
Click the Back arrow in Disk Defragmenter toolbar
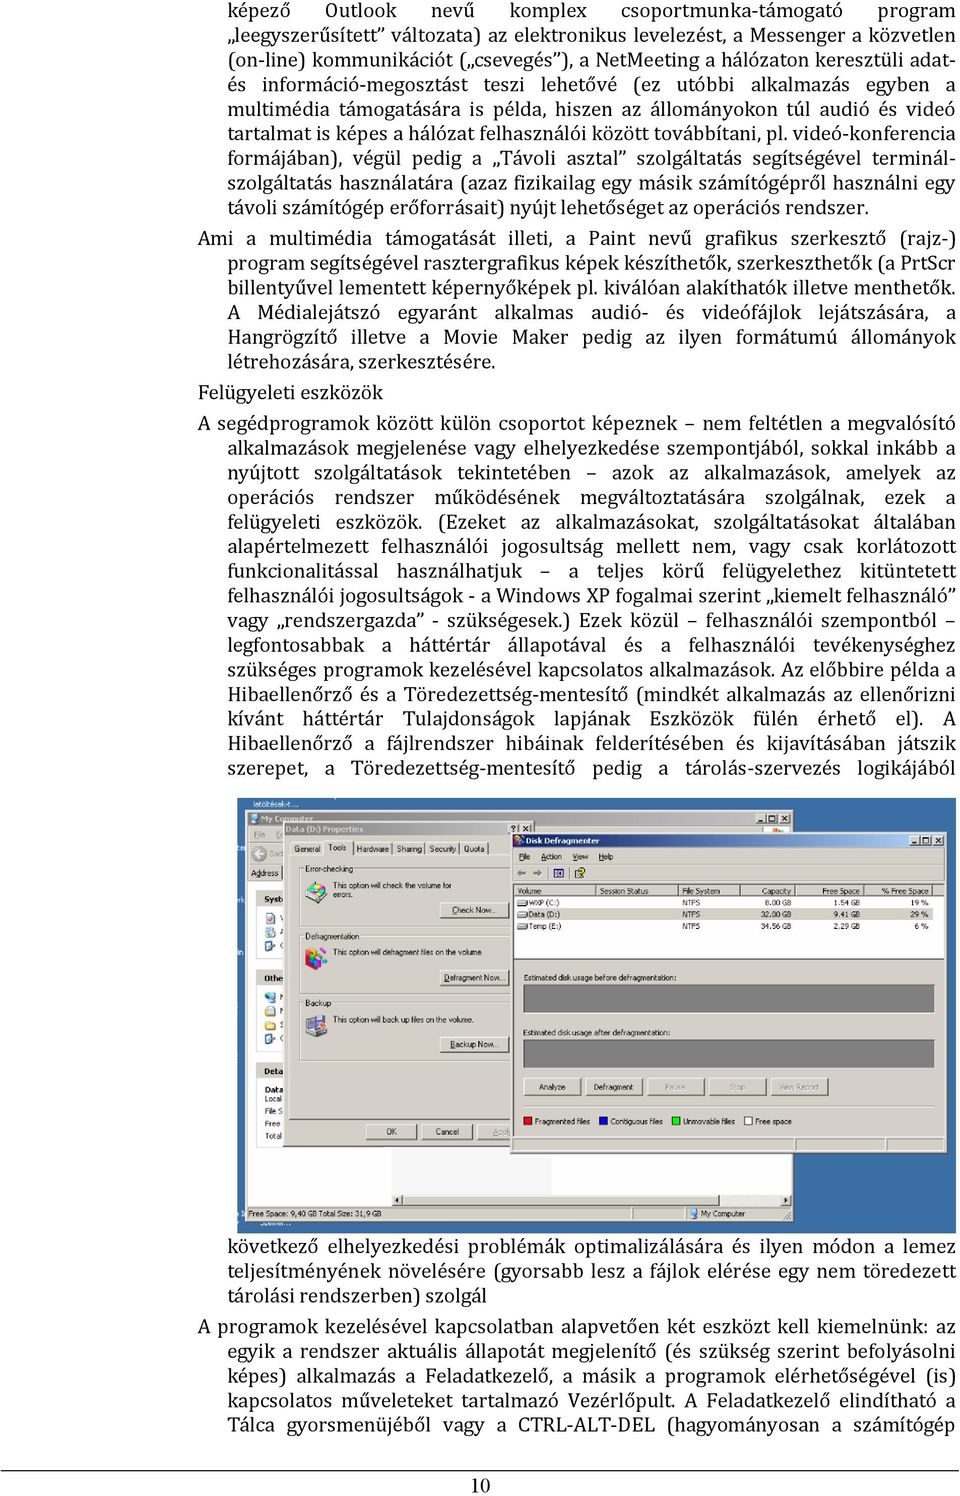click(x=521, y=873)
